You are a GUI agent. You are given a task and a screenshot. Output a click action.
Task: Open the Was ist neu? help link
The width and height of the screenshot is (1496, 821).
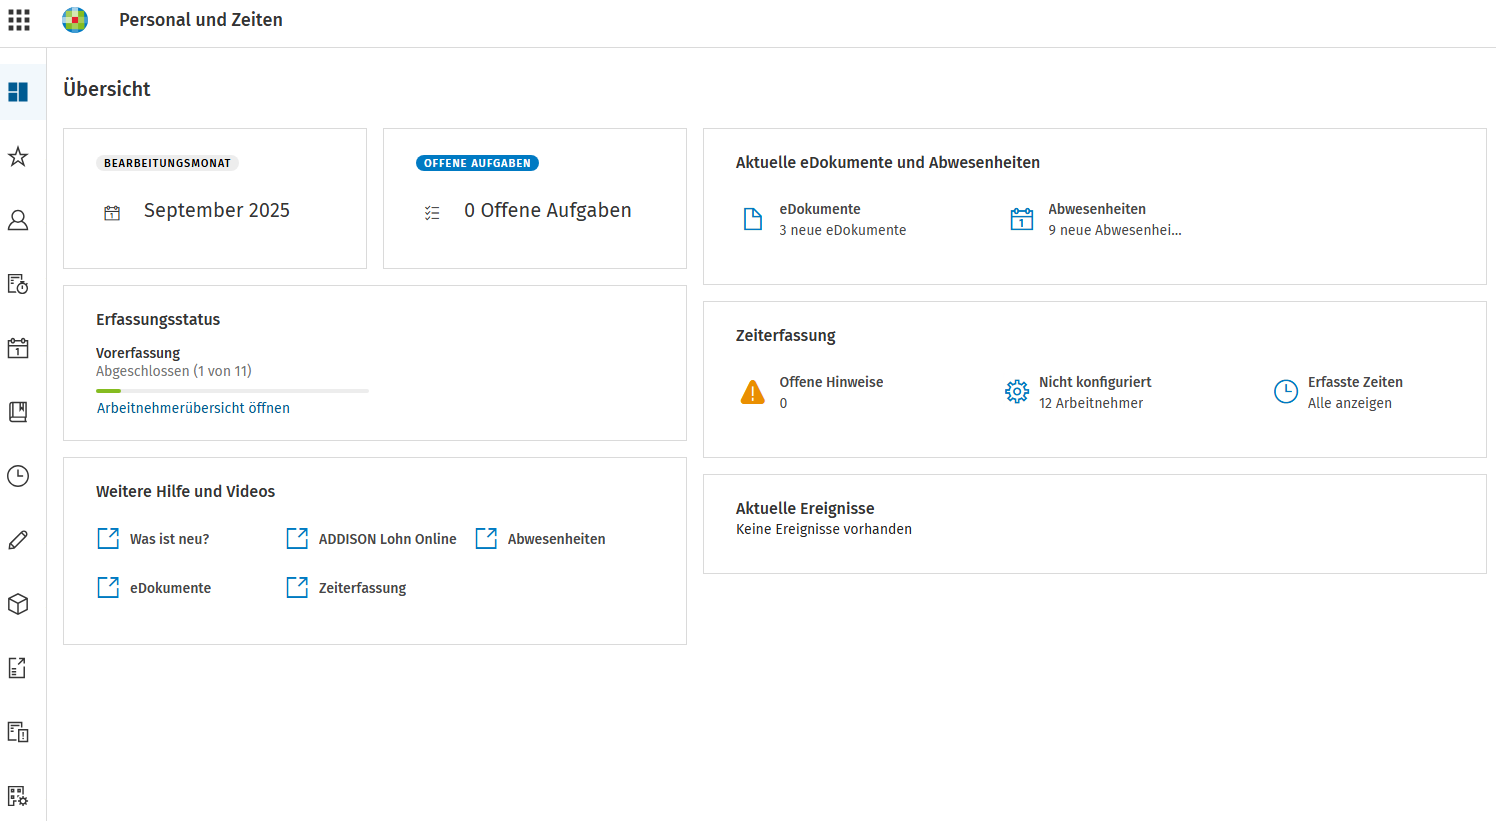[x=170, y=539]
